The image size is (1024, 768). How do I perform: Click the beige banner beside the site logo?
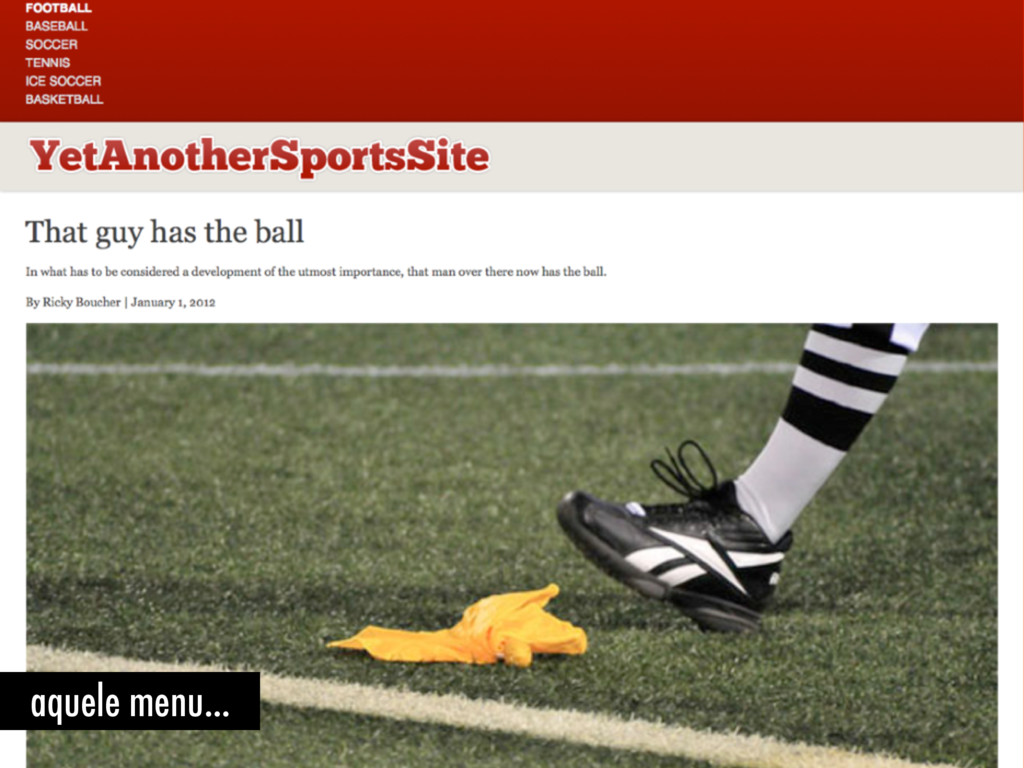751,157
